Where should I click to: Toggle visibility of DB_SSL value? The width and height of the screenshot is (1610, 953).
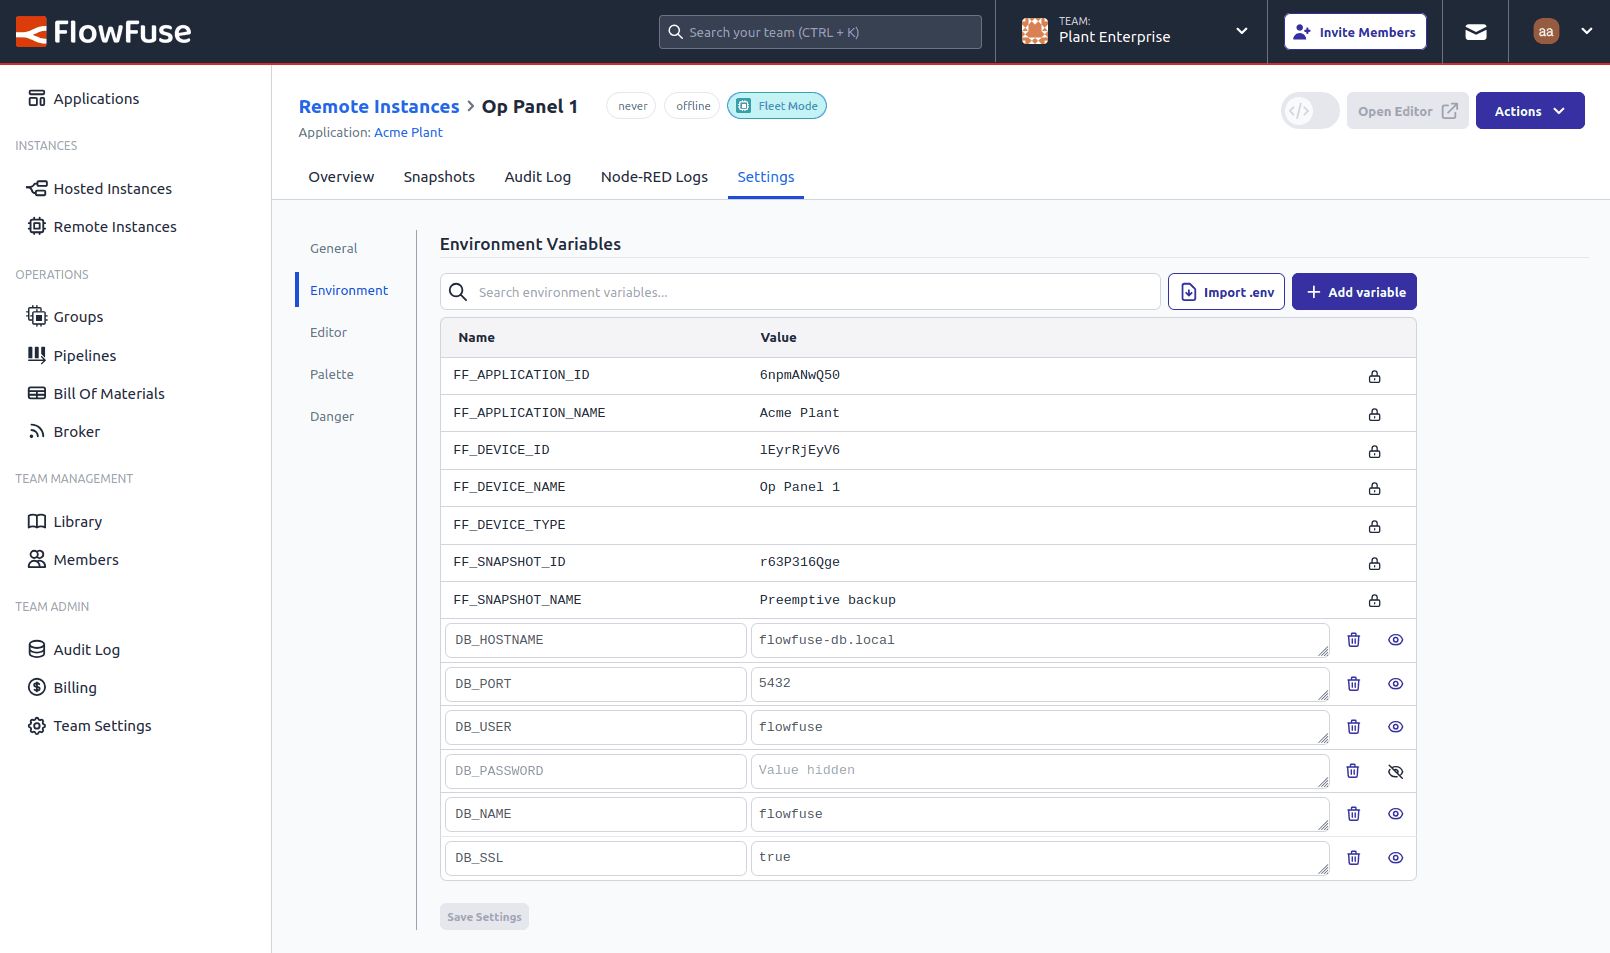click(1395, 857)
